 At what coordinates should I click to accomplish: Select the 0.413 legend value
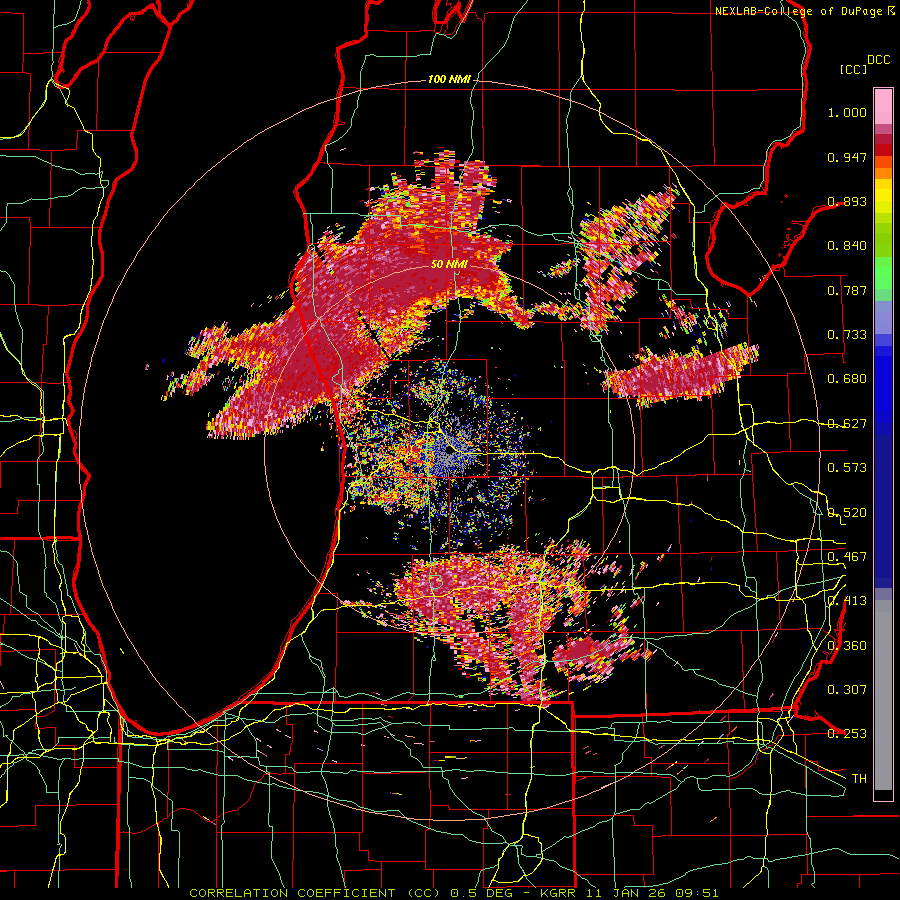[847, 601]
